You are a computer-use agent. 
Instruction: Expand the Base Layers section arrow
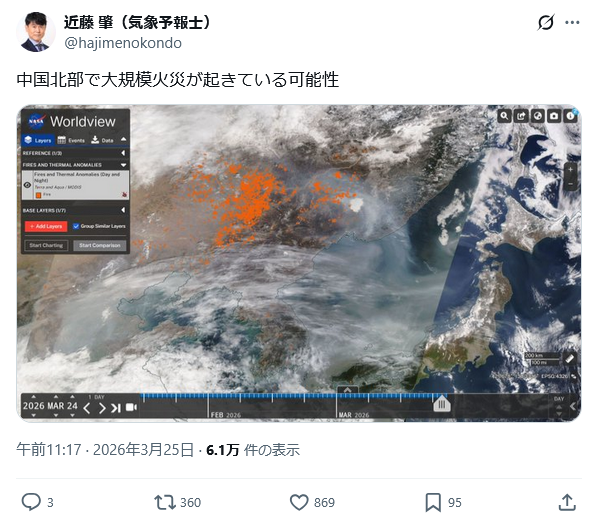(123, 210)
